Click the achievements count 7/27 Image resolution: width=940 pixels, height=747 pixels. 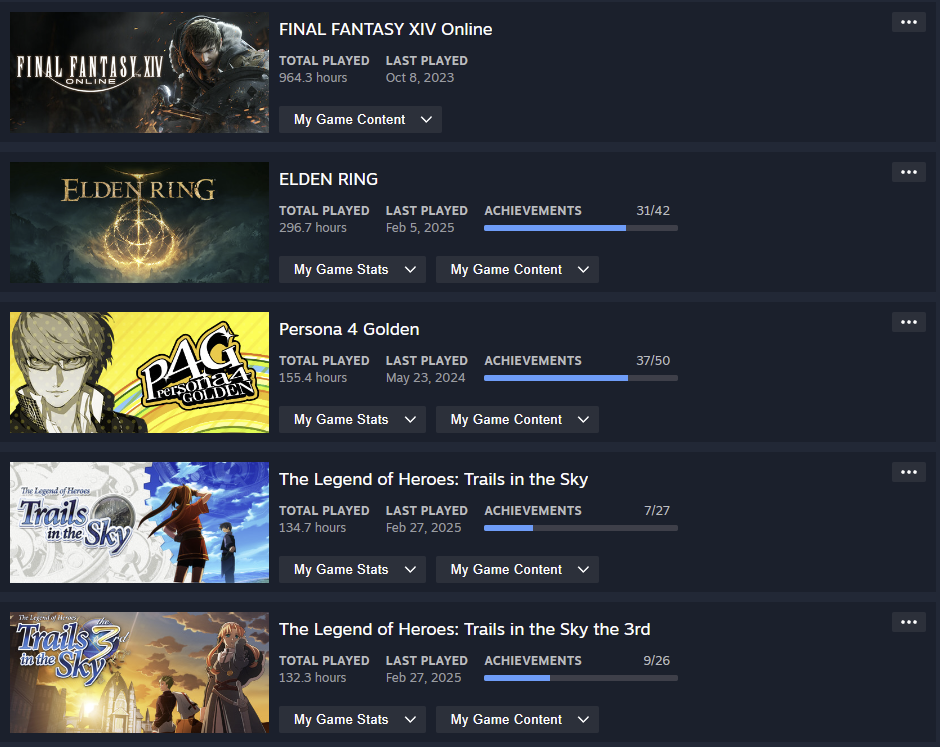657,510
